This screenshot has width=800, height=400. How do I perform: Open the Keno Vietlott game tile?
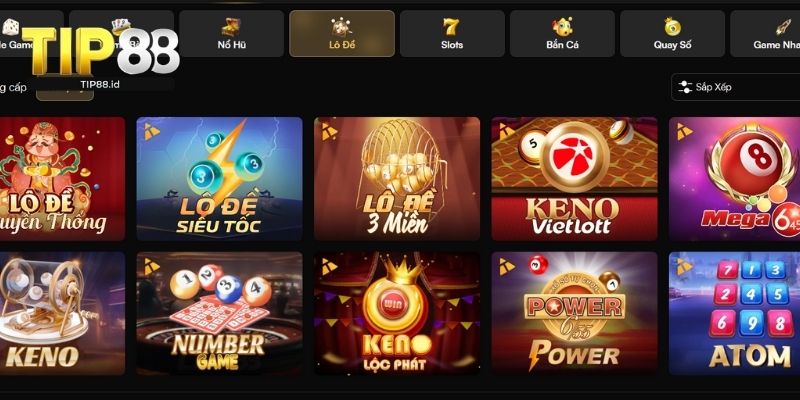click(x=574, y=179)
